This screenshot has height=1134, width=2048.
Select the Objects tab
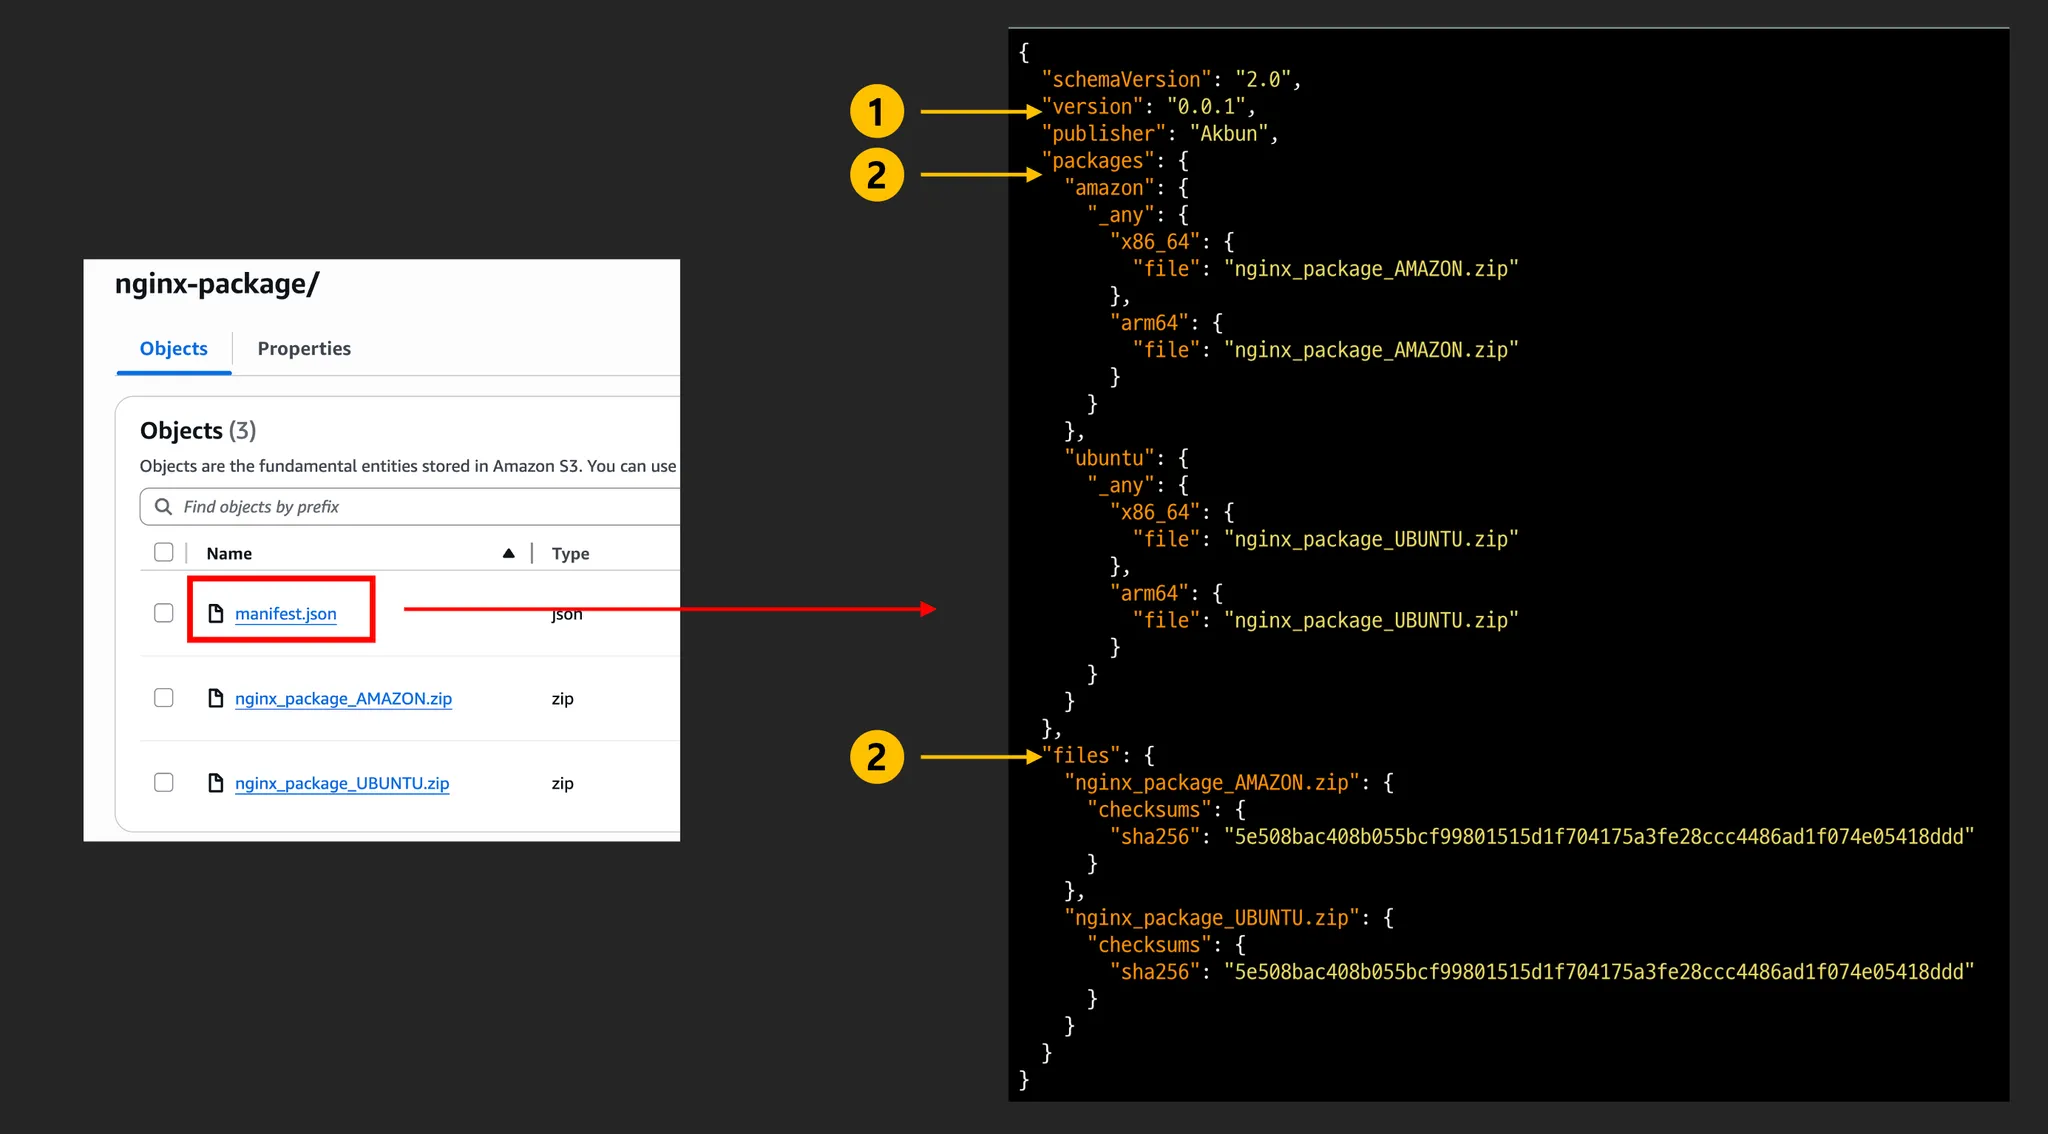pos(174,348)
